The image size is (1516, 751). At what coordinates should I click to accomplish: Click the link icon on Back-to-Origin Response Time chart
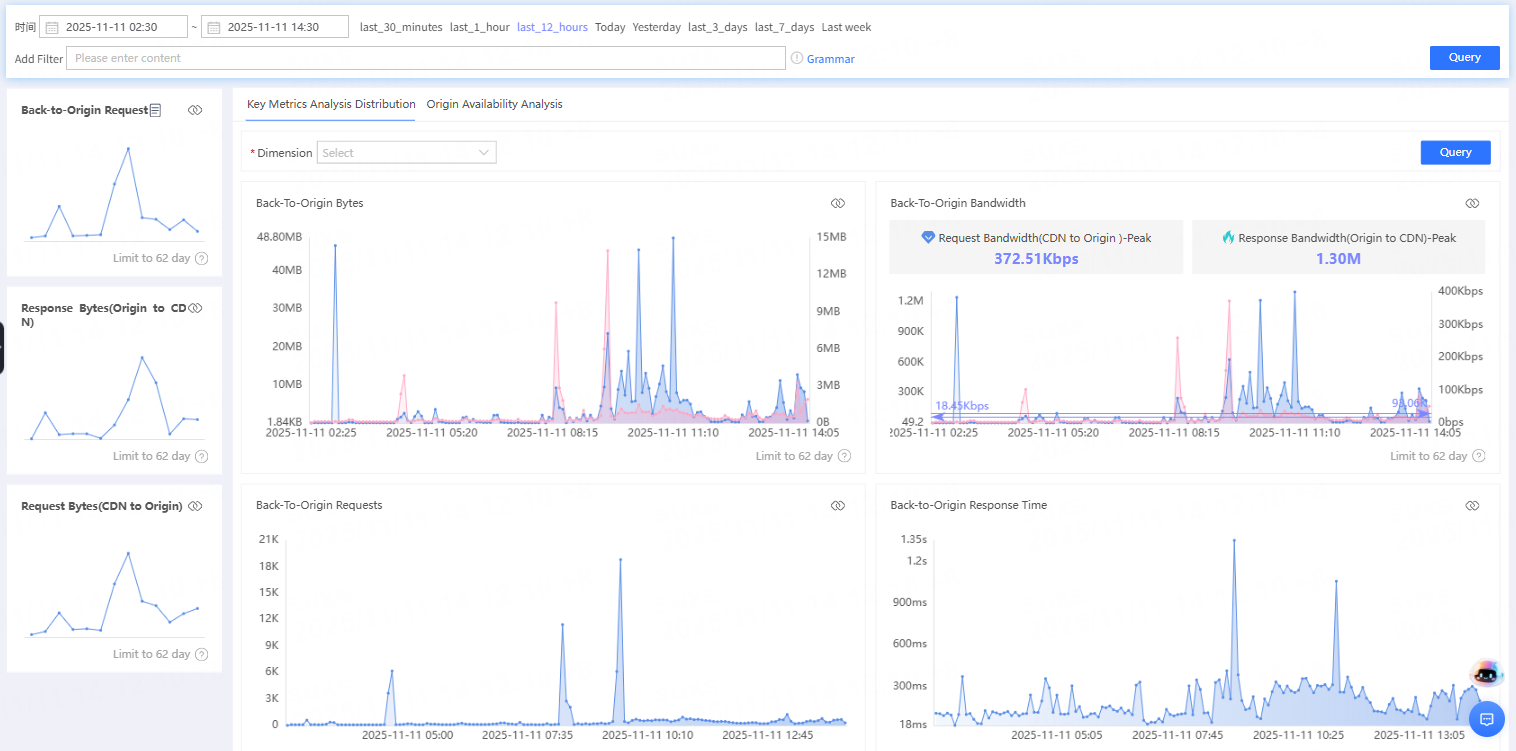click(x=1472, y=505)
